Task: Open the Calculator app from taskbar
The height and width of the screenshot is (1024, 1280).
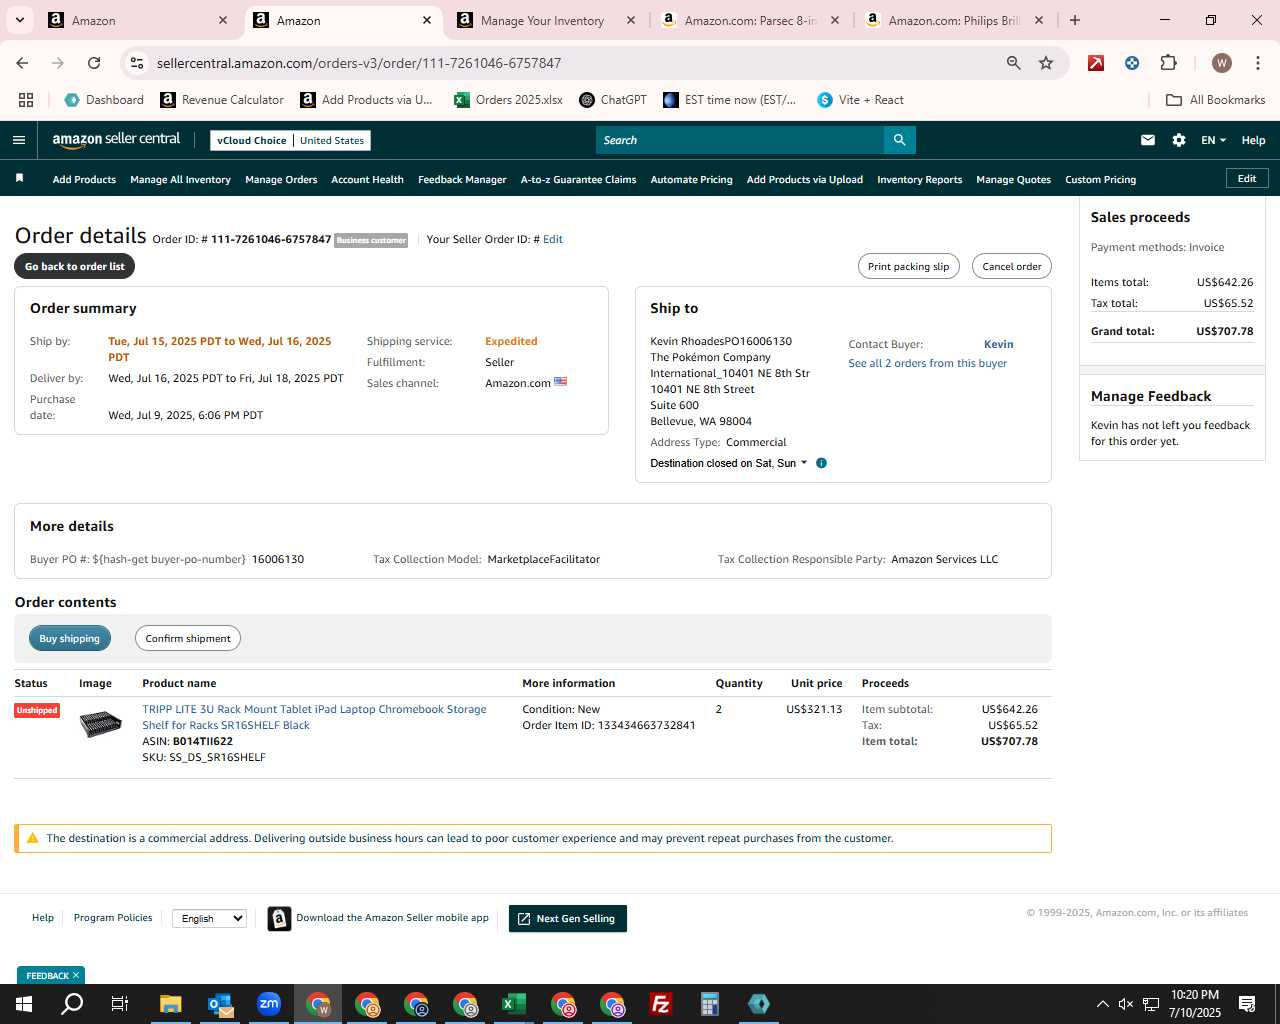Action: pos(709,1003)
